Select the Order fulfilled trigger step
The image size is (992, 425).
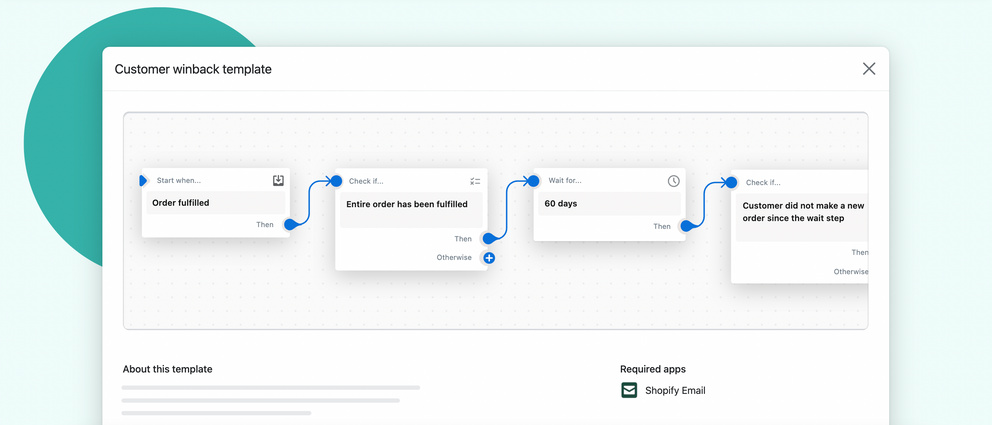215,203
